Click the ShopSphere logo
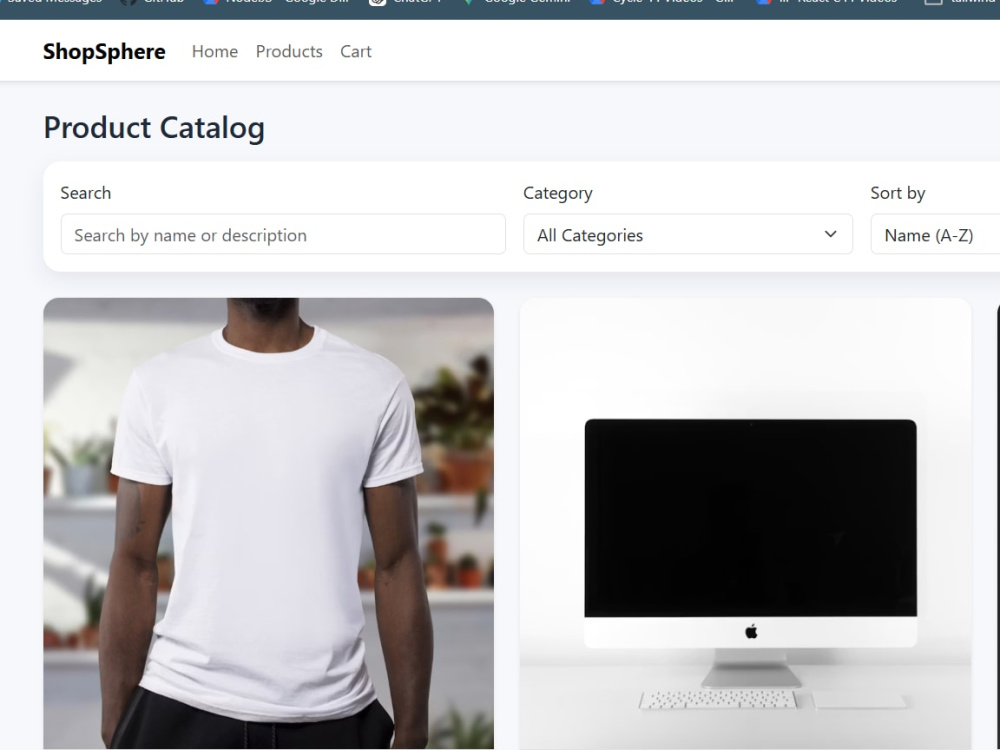Screen dimensions: 1000x750 (x=104, y=52)
